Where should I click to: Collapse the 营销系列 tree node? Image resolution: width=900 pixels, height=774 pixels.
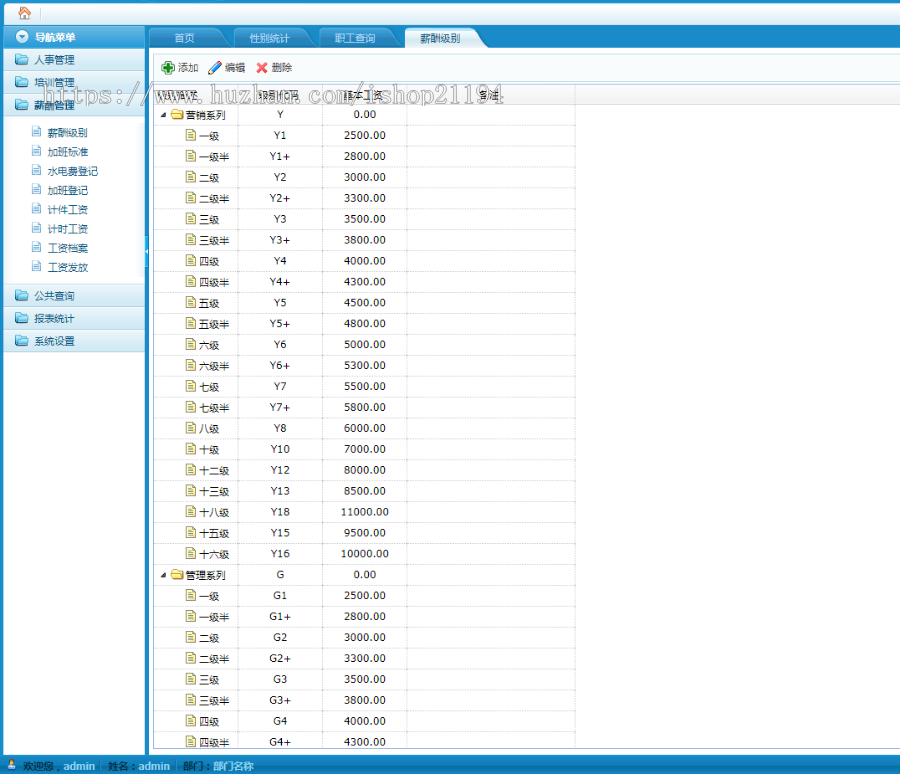tap(164, 115)
